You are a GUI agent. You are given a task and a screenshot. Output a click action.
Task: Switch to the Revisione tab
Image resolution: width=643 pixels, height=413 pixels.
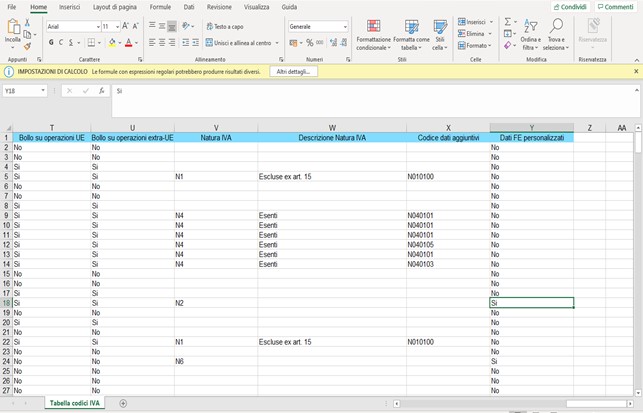pos(219,7)
